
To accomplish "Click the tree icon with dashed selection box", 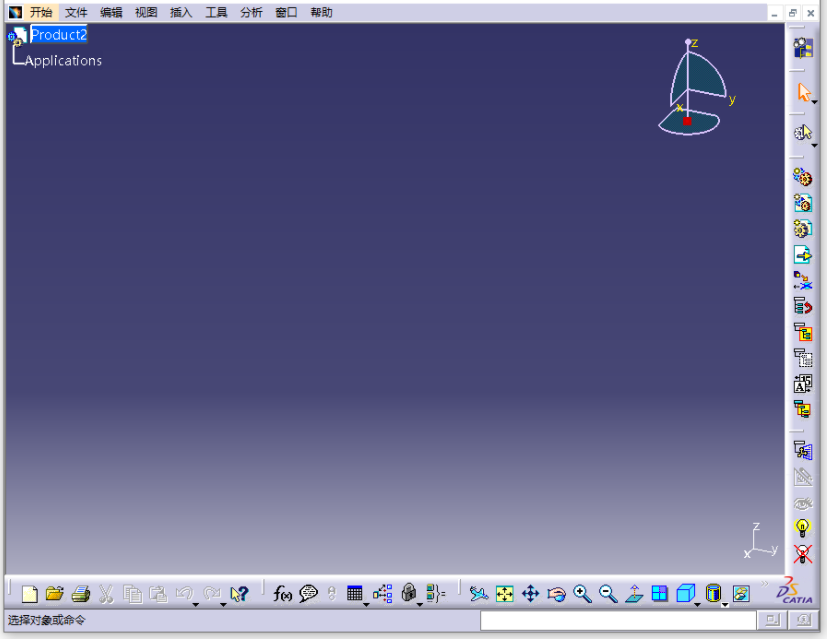I will pos(803,358).
